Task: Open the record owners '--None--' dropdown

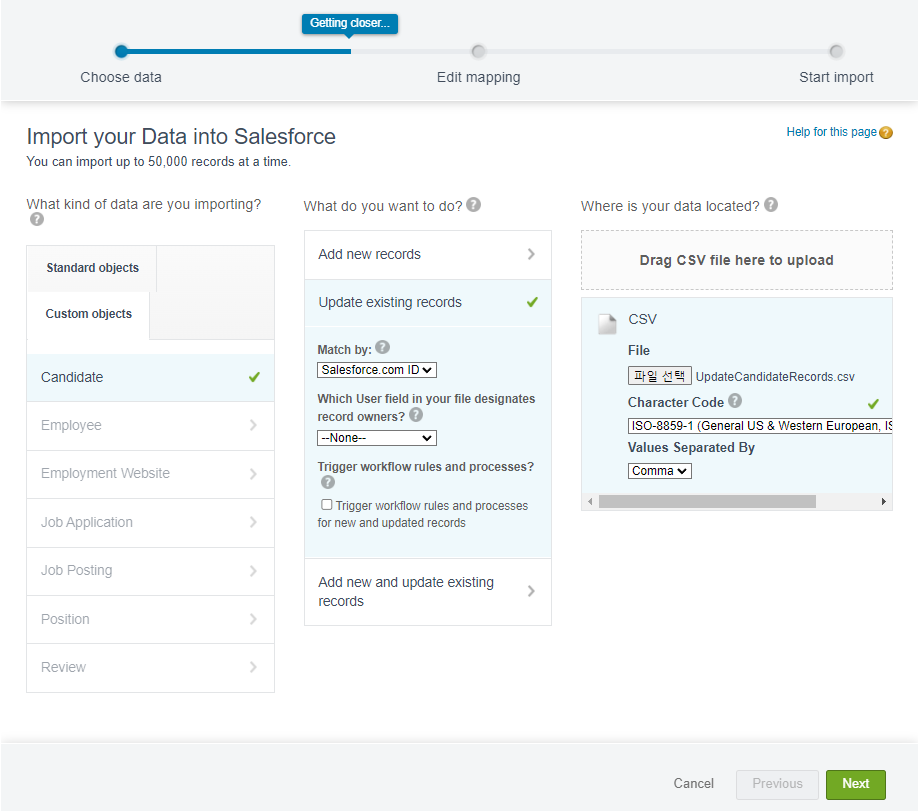Action: [x=377, y=438]
